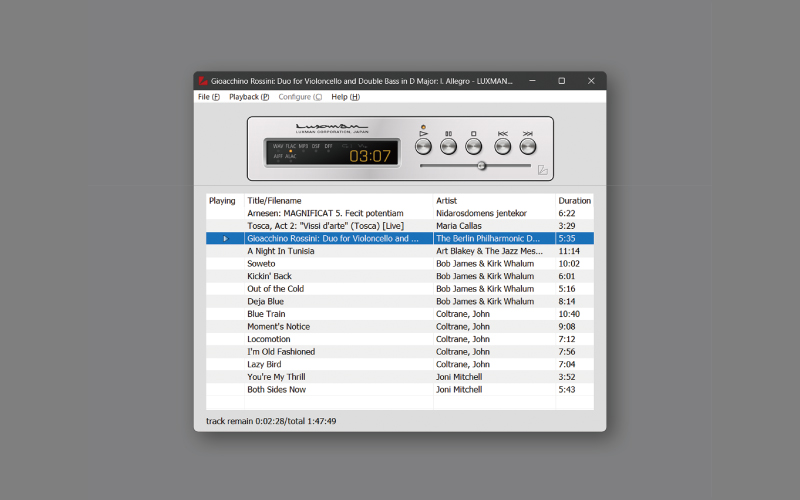Click the Duration column header
800x500 pixels.
coord(574,201)
